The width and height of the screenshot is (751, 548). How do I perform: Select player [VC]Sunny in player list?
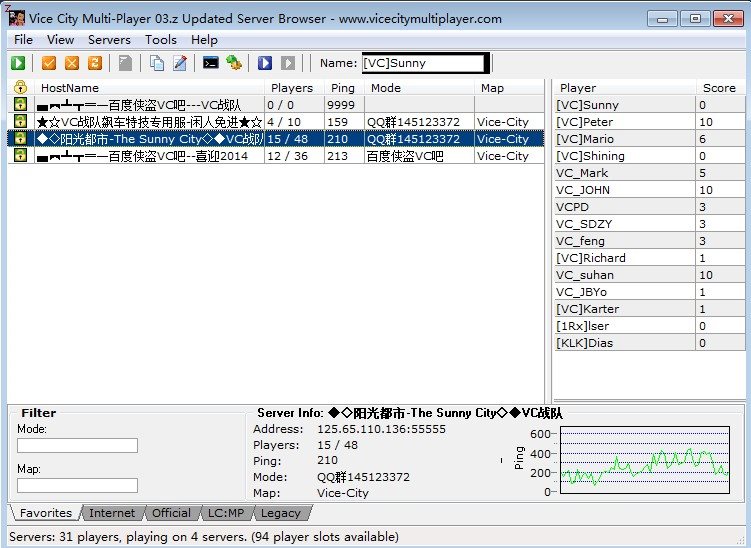(x=649, y=104)
